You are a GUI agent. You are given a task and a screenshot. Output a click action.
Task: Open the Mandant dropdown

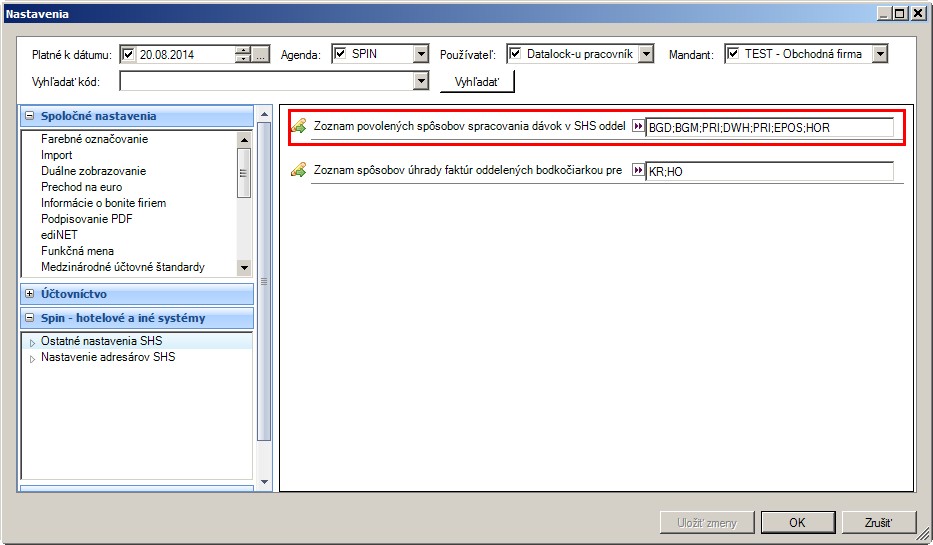tap(880, 54)
